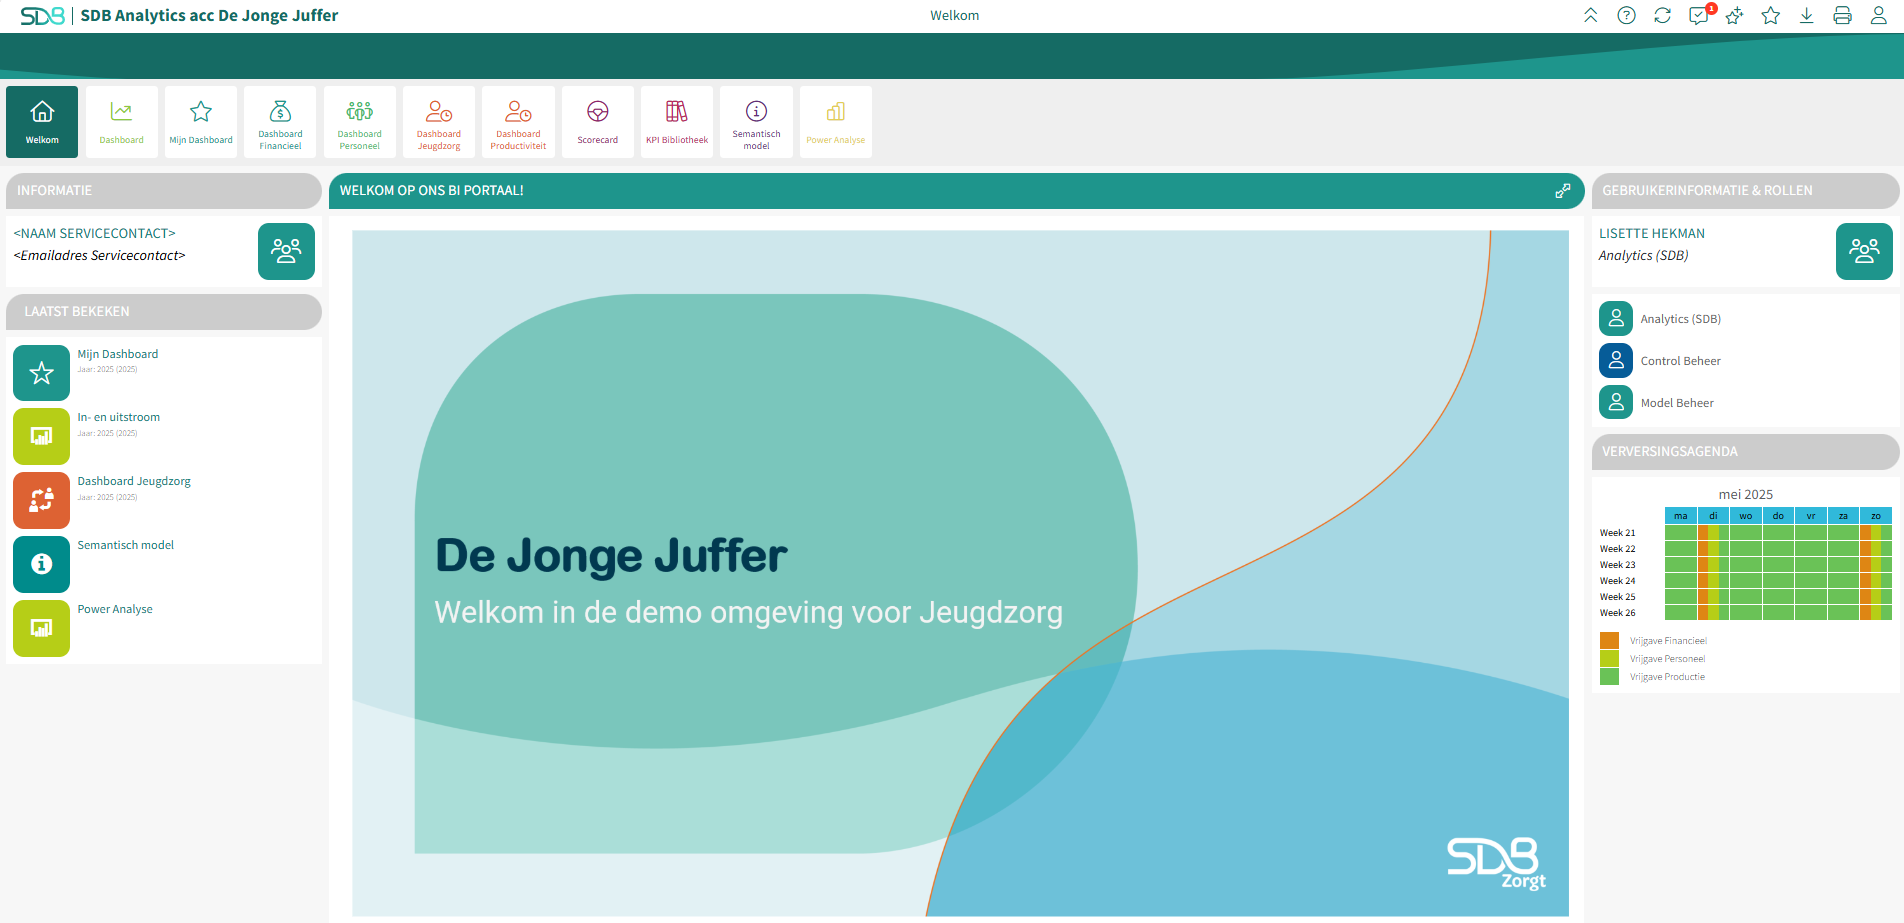
Task: Open the KPI Bibliotheek tile
Action: pos(677,122)
